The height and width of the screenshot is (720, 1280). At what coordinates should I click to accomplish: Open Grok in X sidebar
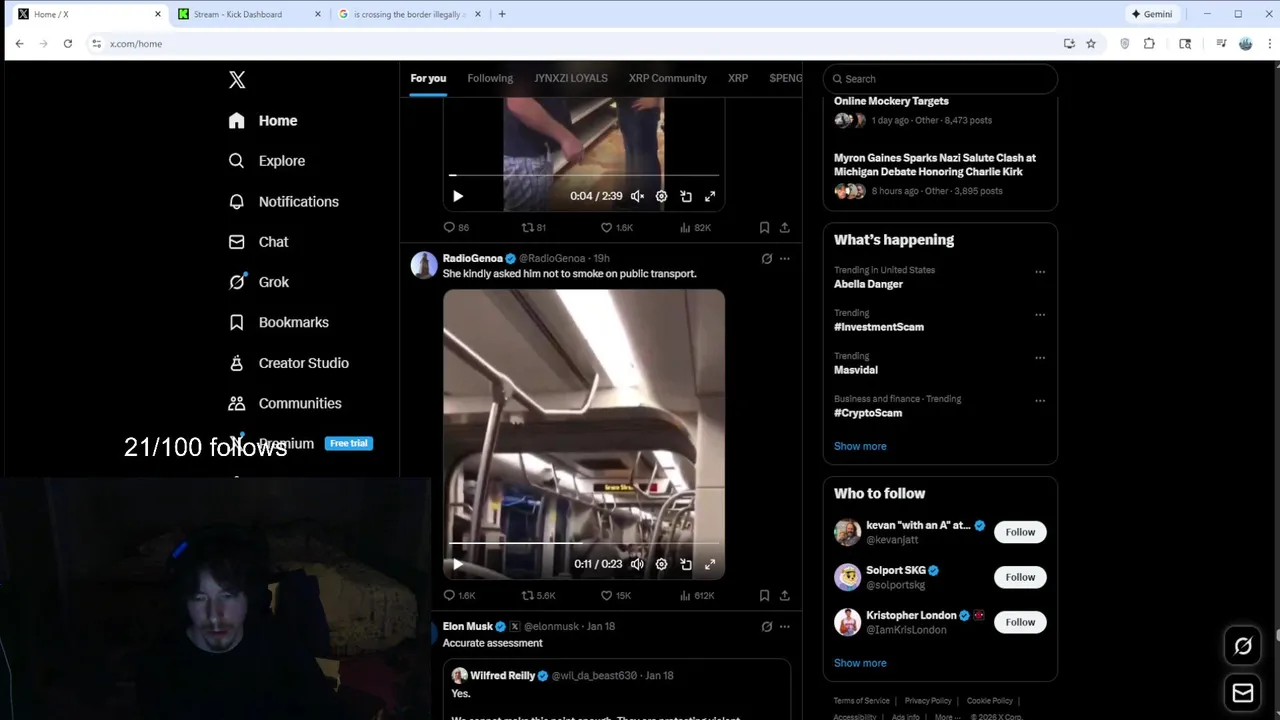point(258,282)
